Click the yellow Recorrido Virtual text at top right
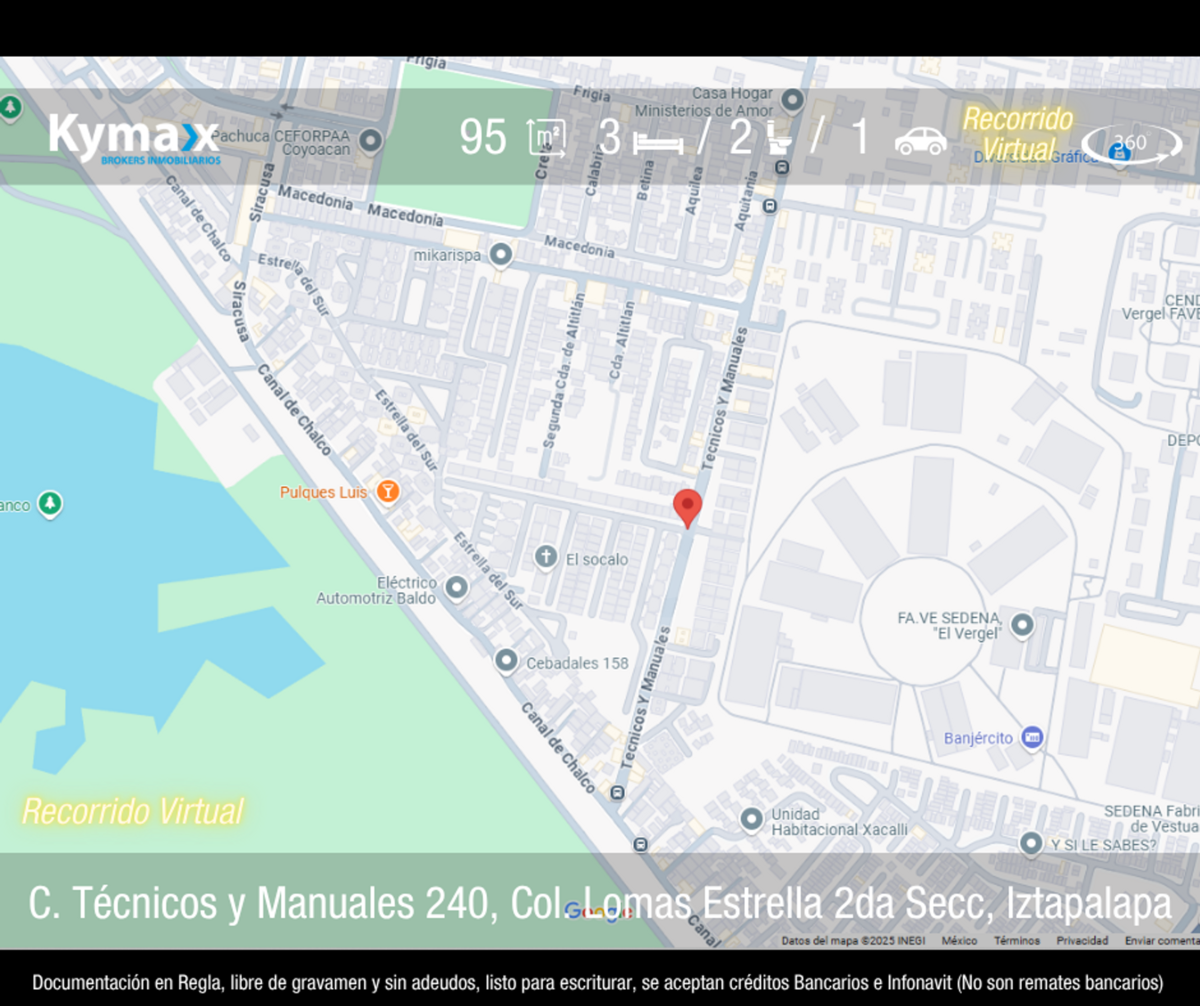Image resolution: width=1200 pixels, height=1006 pixels. (x=1017, y=134)
